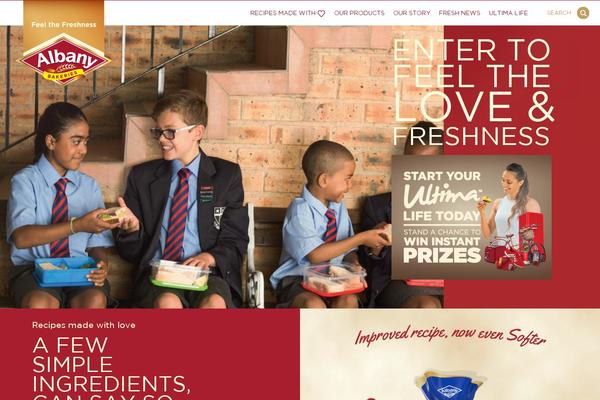Visit the Ultima Life page
The height and width of the screenshot is (400, 600).
click(x=508, y=13)
